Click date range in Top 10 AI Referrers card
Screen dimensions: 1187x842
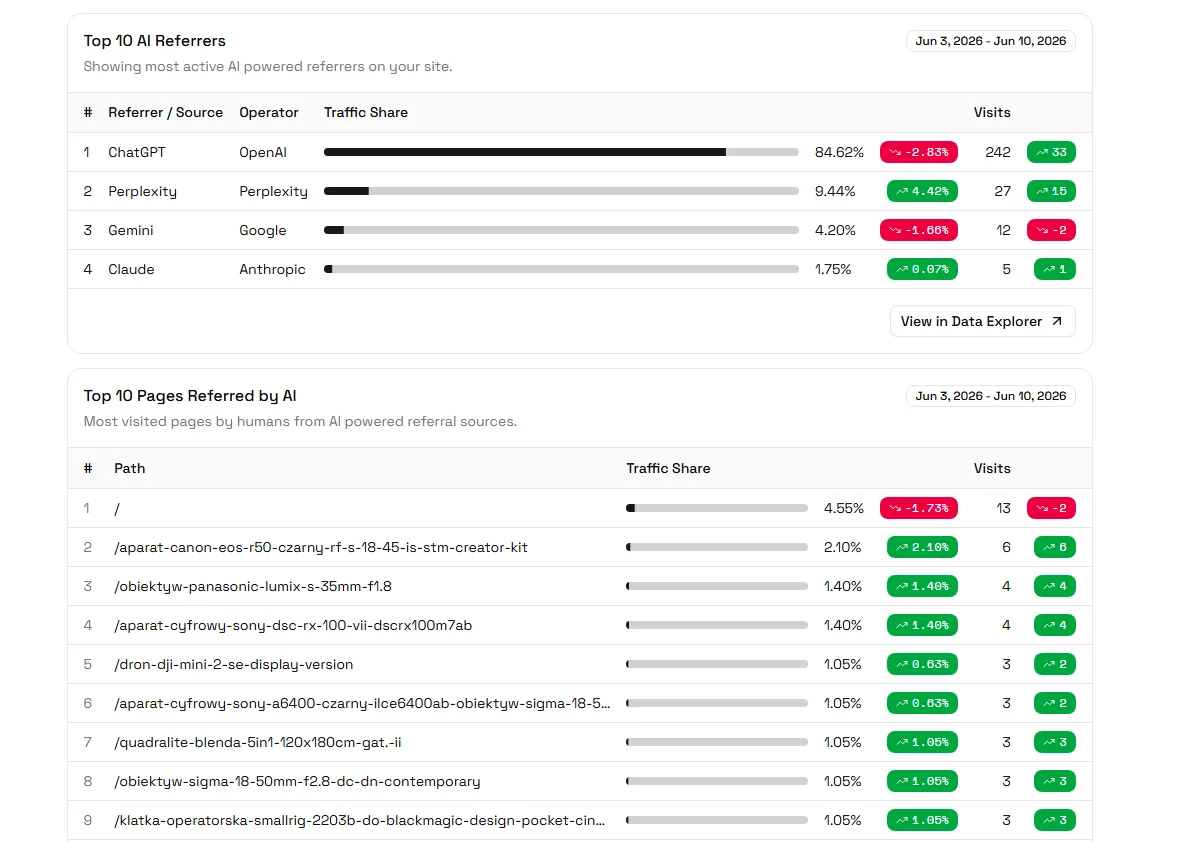(990, 41)
